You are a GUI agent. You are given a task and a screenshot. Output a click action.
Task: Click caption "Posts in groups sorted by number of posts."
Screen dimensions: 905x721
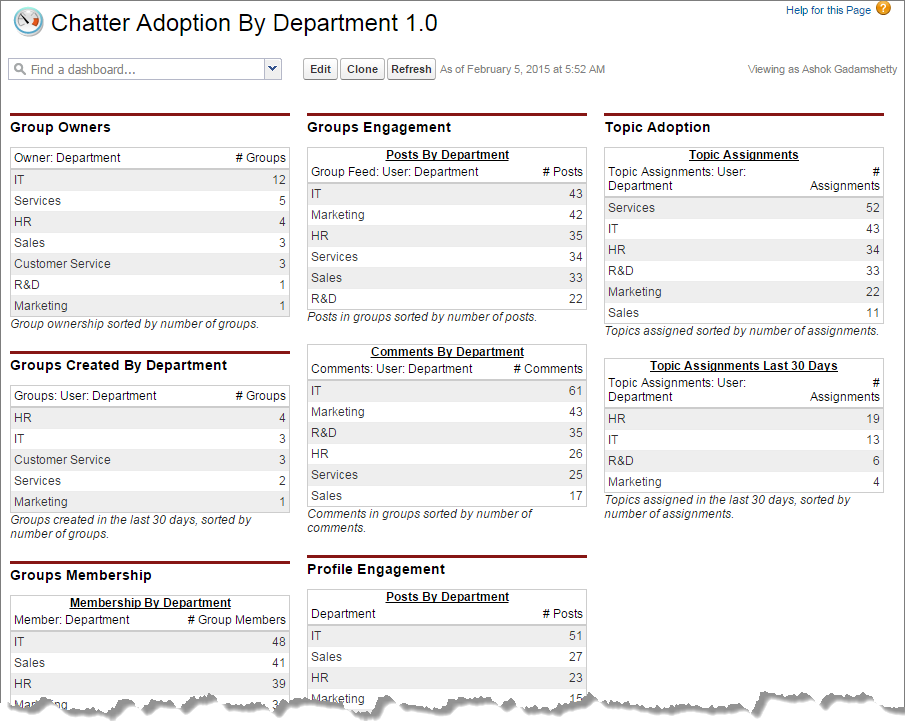pyautogui.click(x=422, y=317)
